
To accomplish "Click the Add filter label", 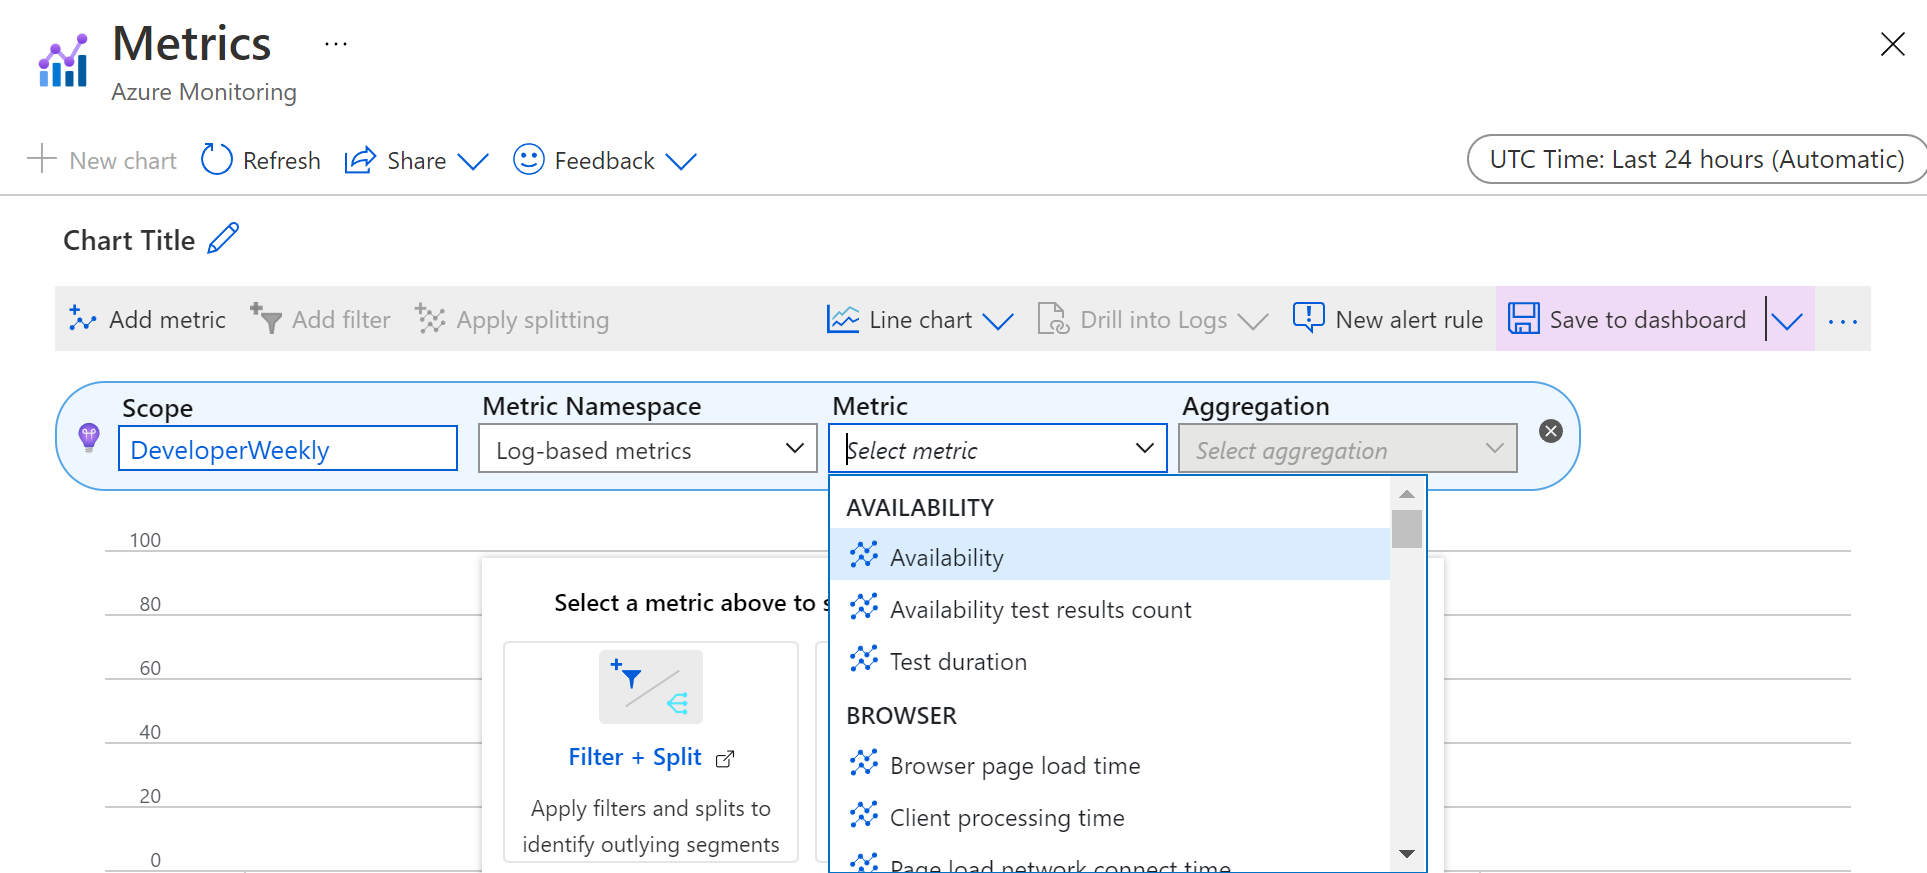I will [341, 320].
